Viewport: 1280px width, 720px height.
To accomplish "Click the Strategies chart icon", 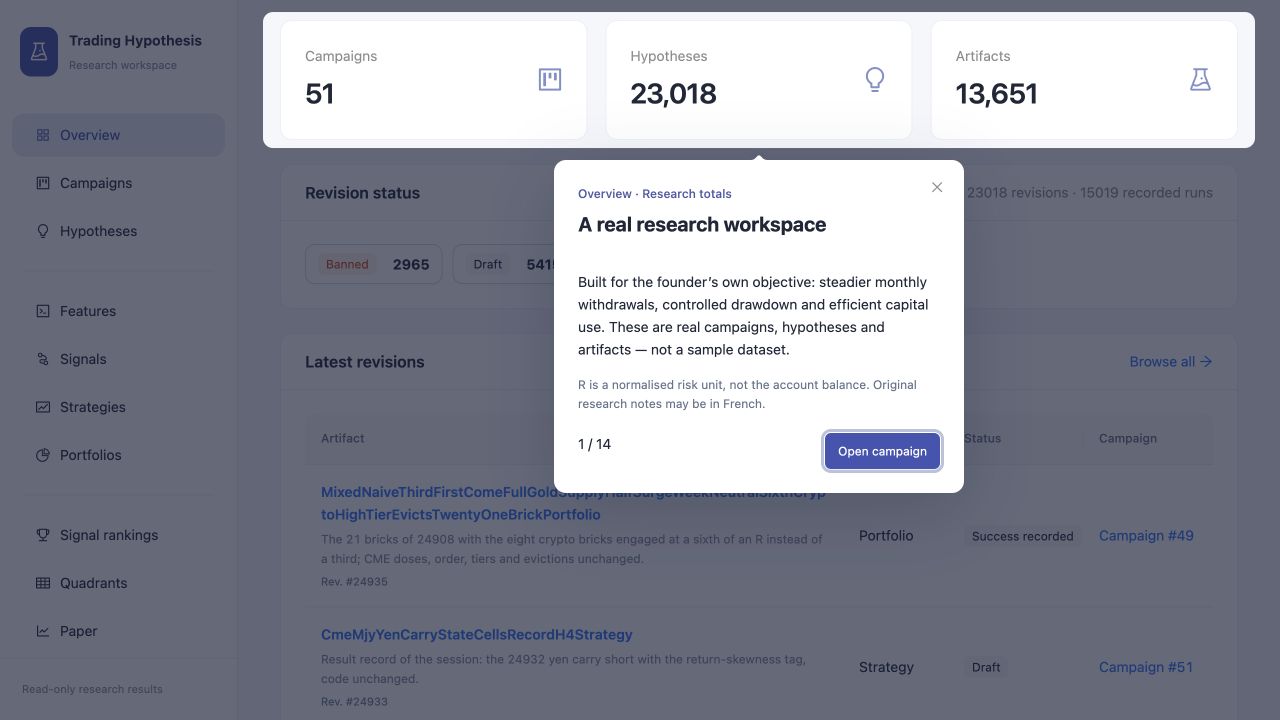I will coord(43,407).
